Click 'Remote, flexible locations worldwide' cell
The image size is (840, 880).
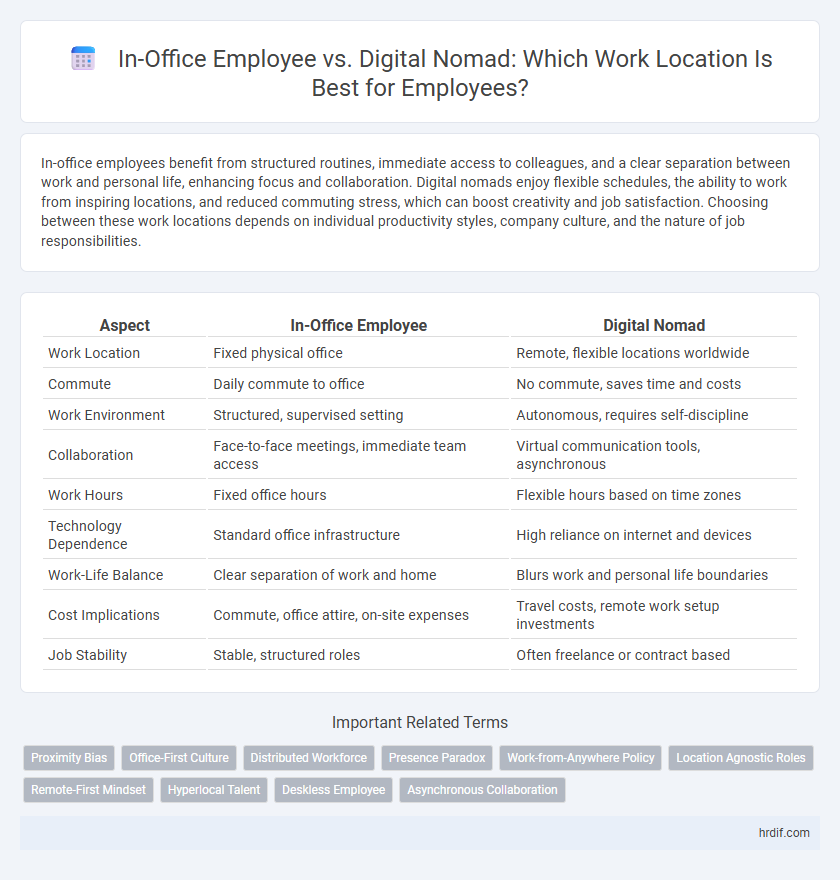(x=632, y=353)
